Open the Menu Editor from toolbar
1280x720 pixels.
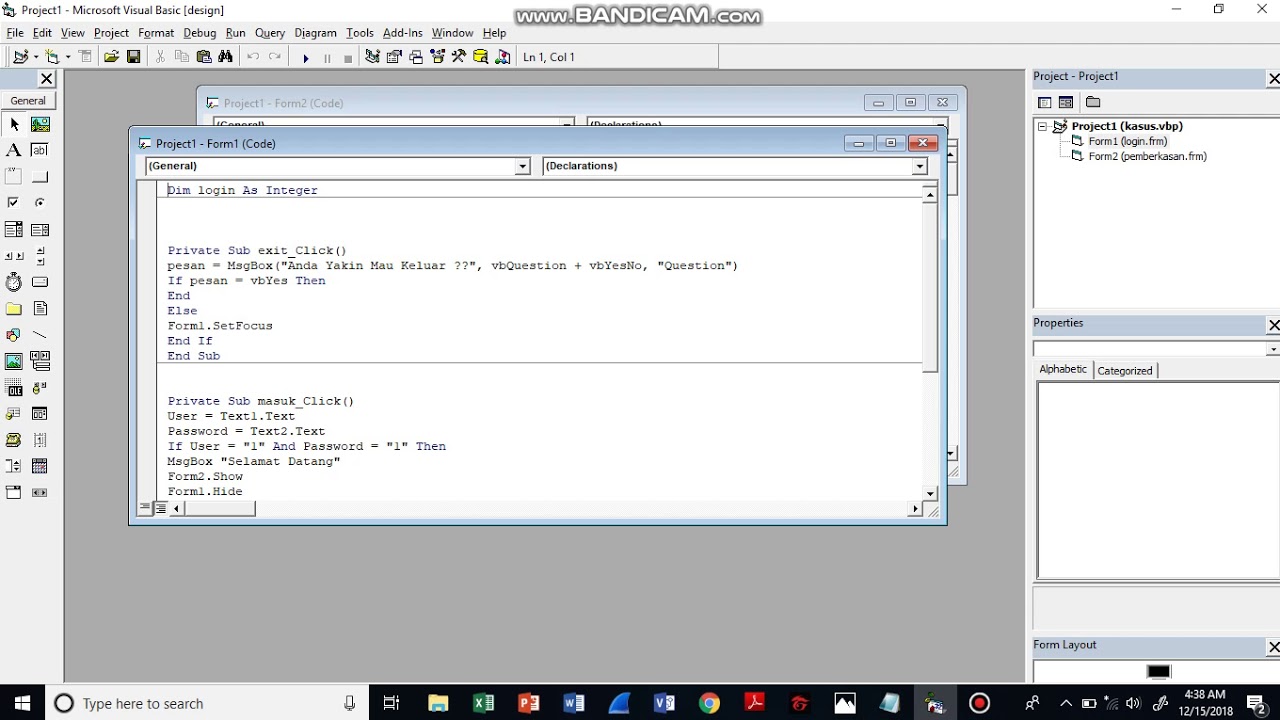click(x=85, y=57)
